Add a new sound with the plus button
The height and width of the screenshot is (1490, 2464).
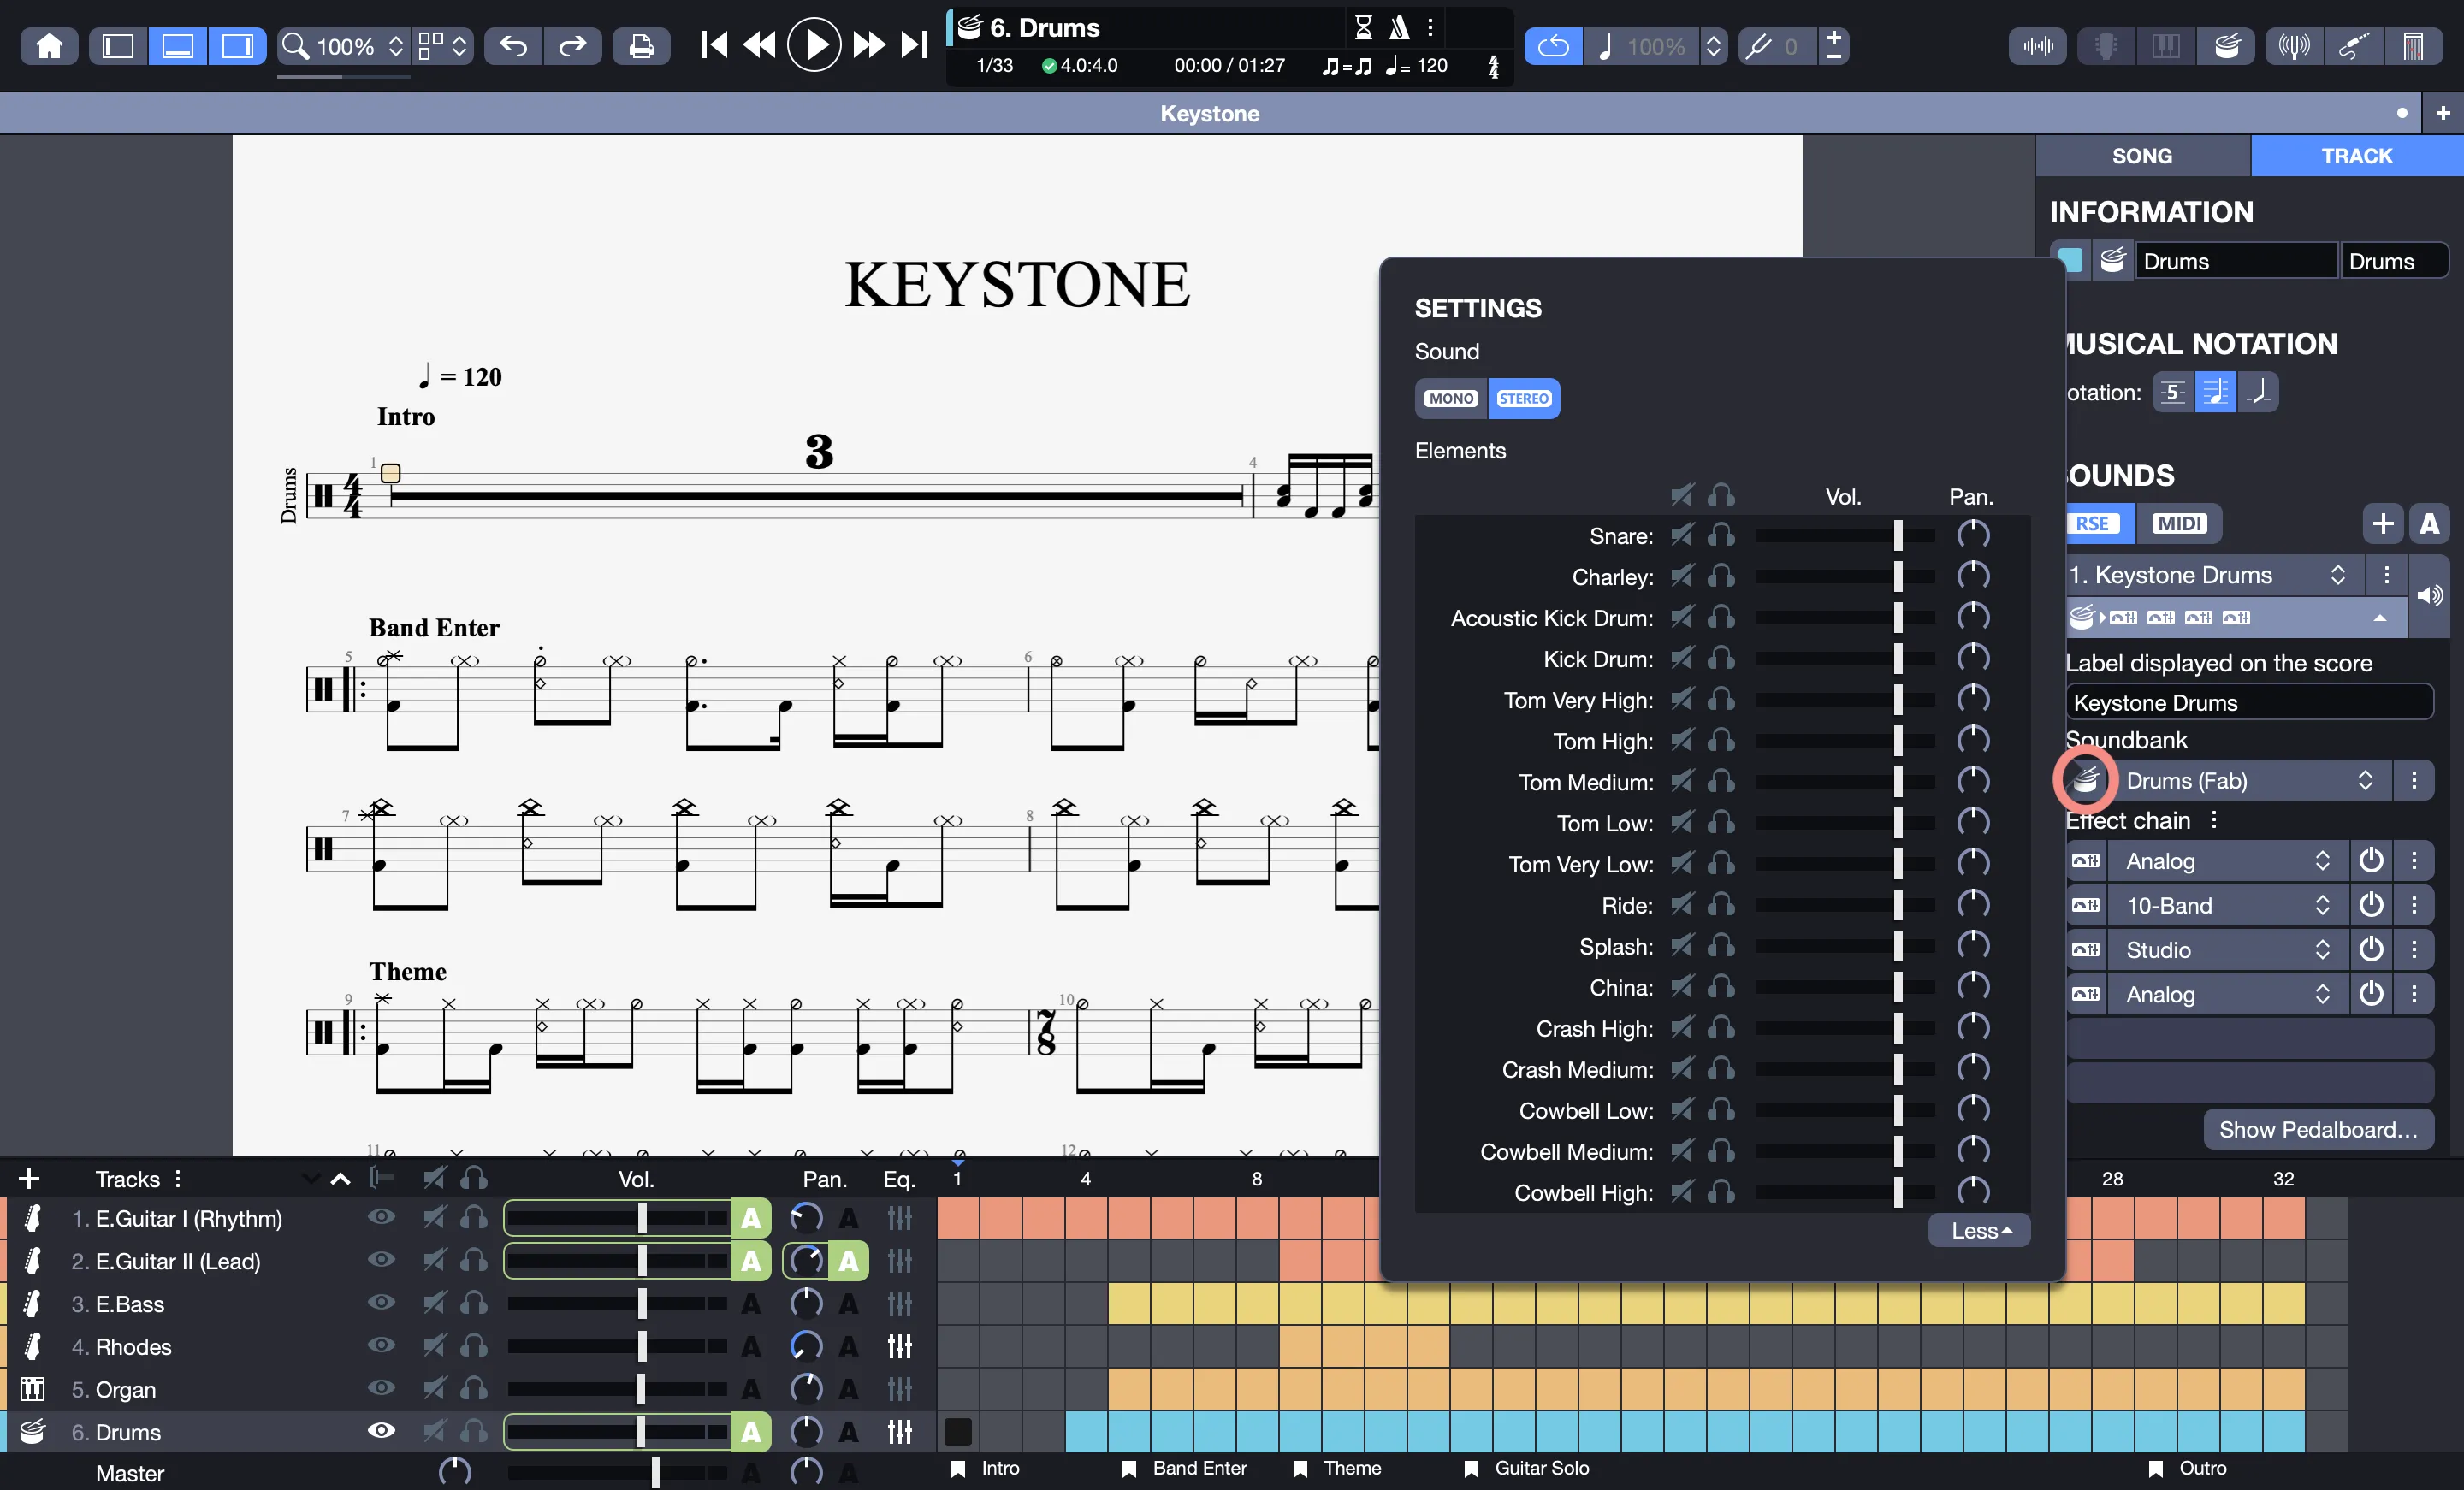click(x=2383, y=523)
